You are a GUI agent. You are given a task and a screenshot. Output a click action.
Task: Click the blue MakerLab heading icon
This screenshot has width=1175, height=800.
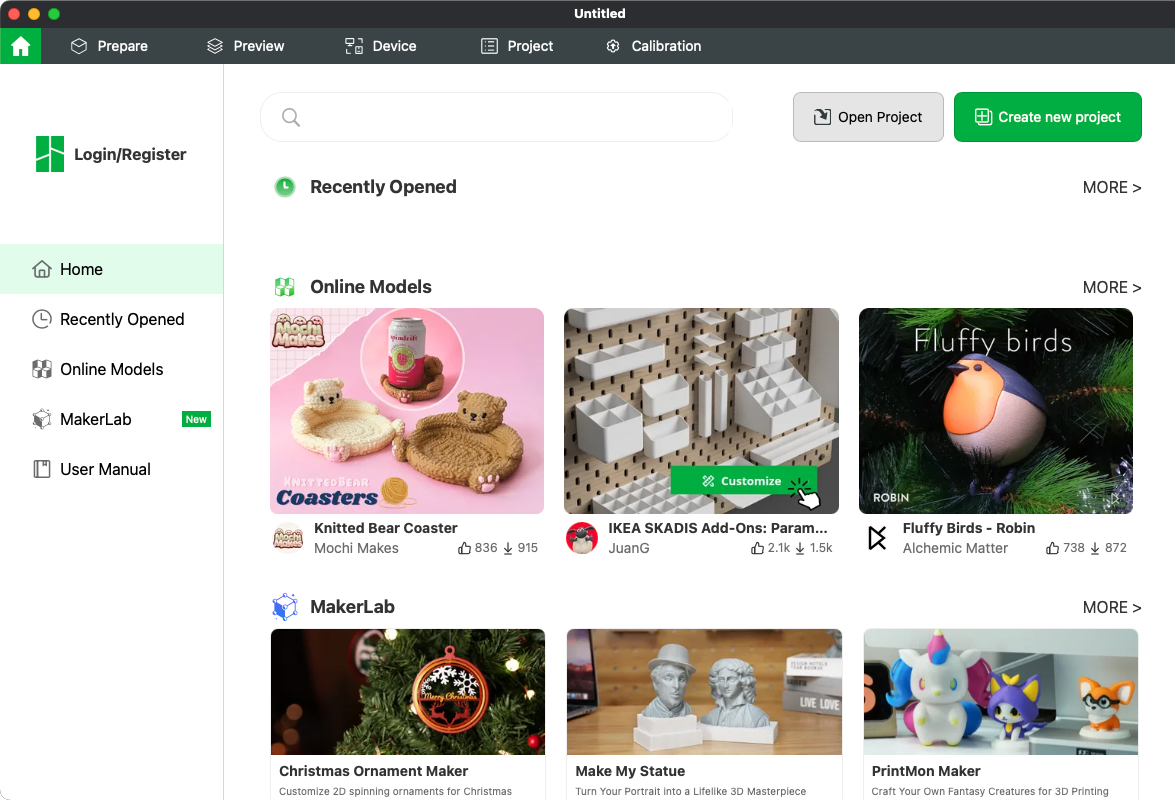point(285,607)
